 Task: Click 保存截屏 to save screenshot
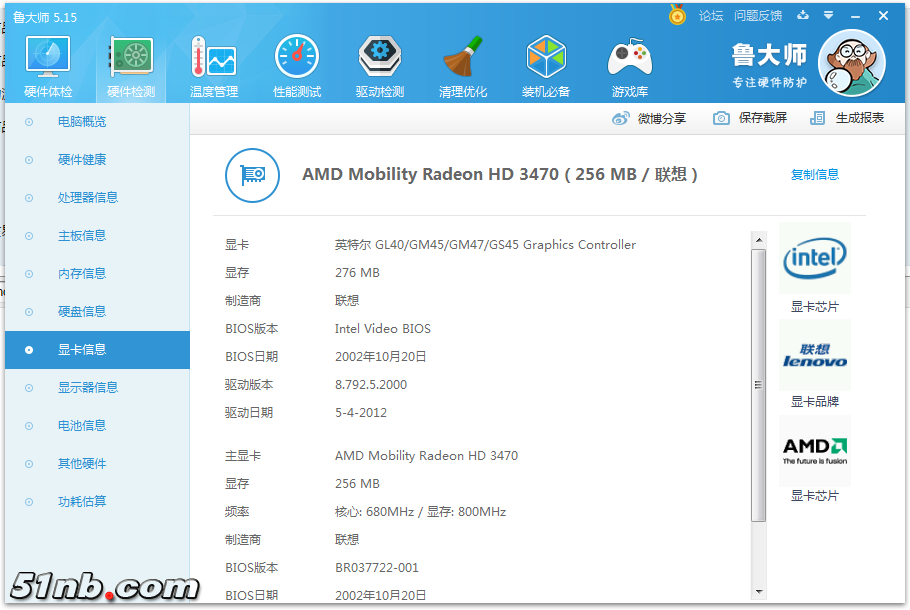(750, 118)
